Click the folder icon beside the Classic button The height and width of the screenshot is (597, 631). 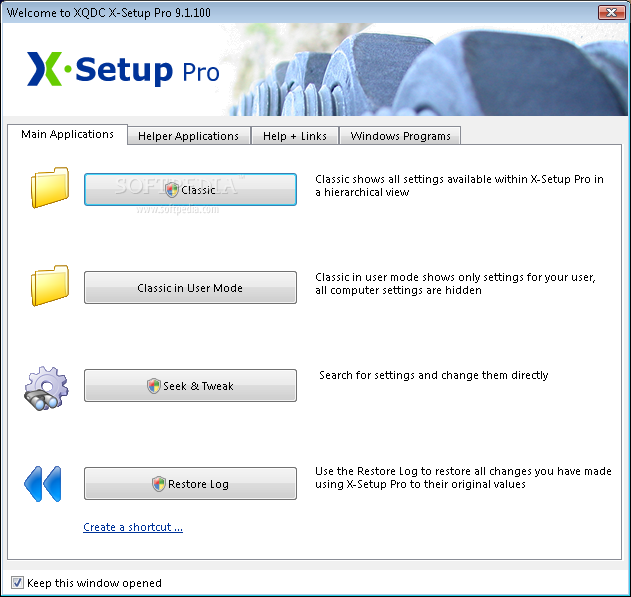(x=50, y=187)
